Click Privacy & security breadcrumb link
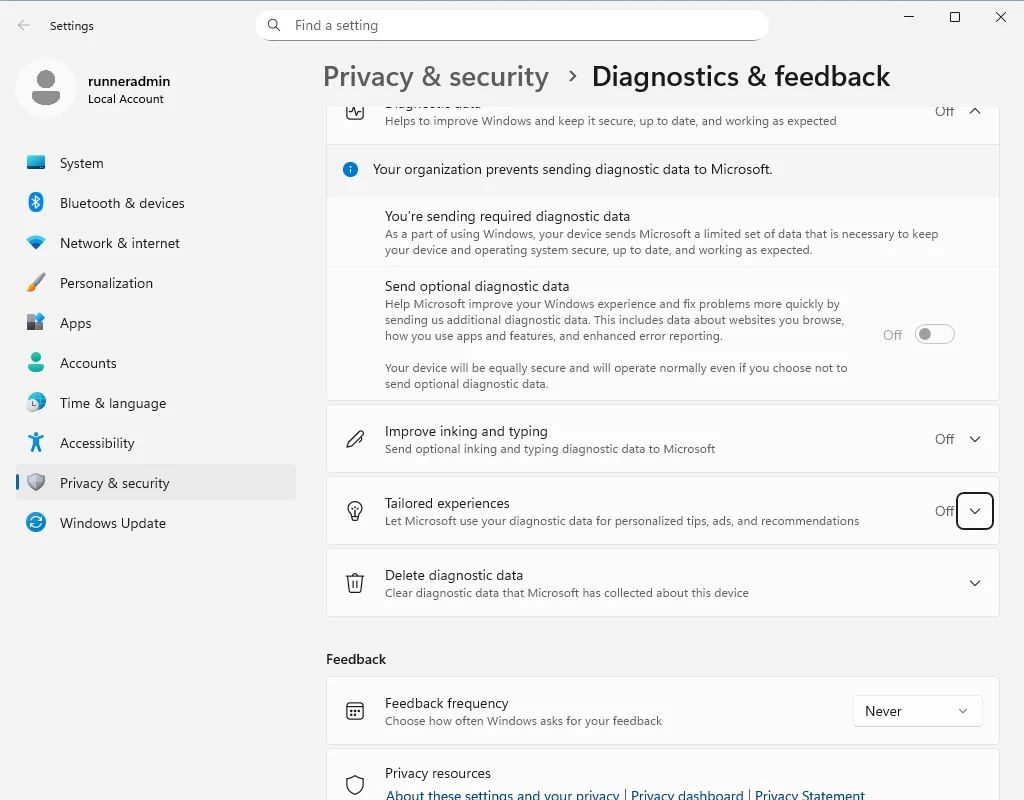 pos(436,77)
